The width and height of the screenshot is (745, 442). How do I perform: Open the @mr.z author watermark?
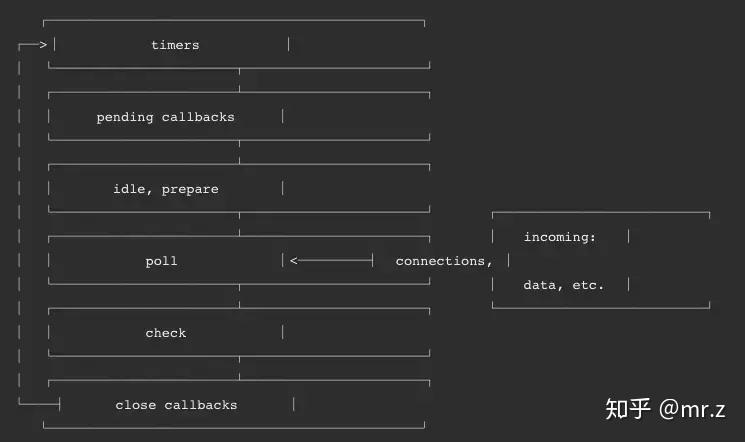[x=692, y=409]
